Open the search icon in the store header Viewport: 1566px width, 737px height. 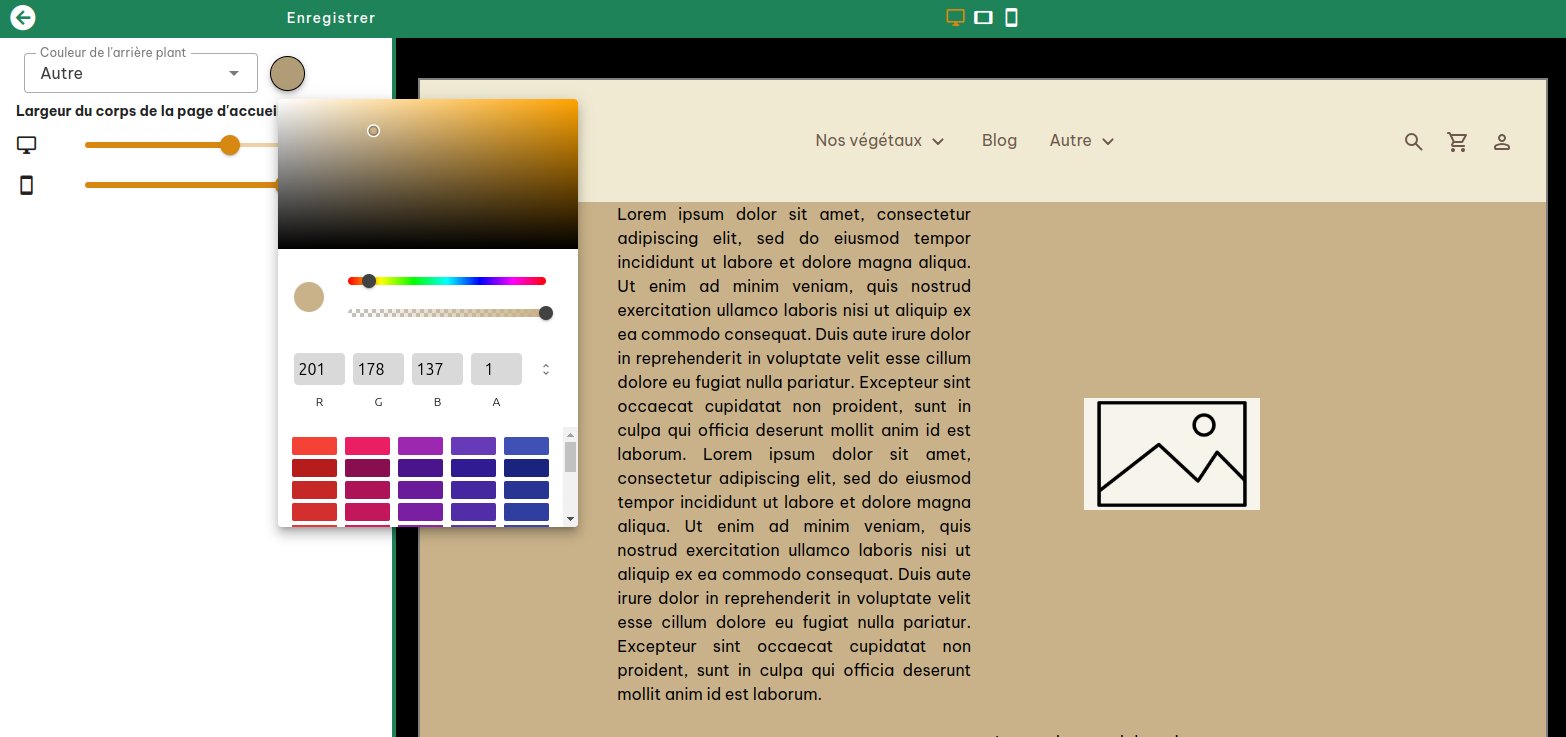[x=1414, y=141]
